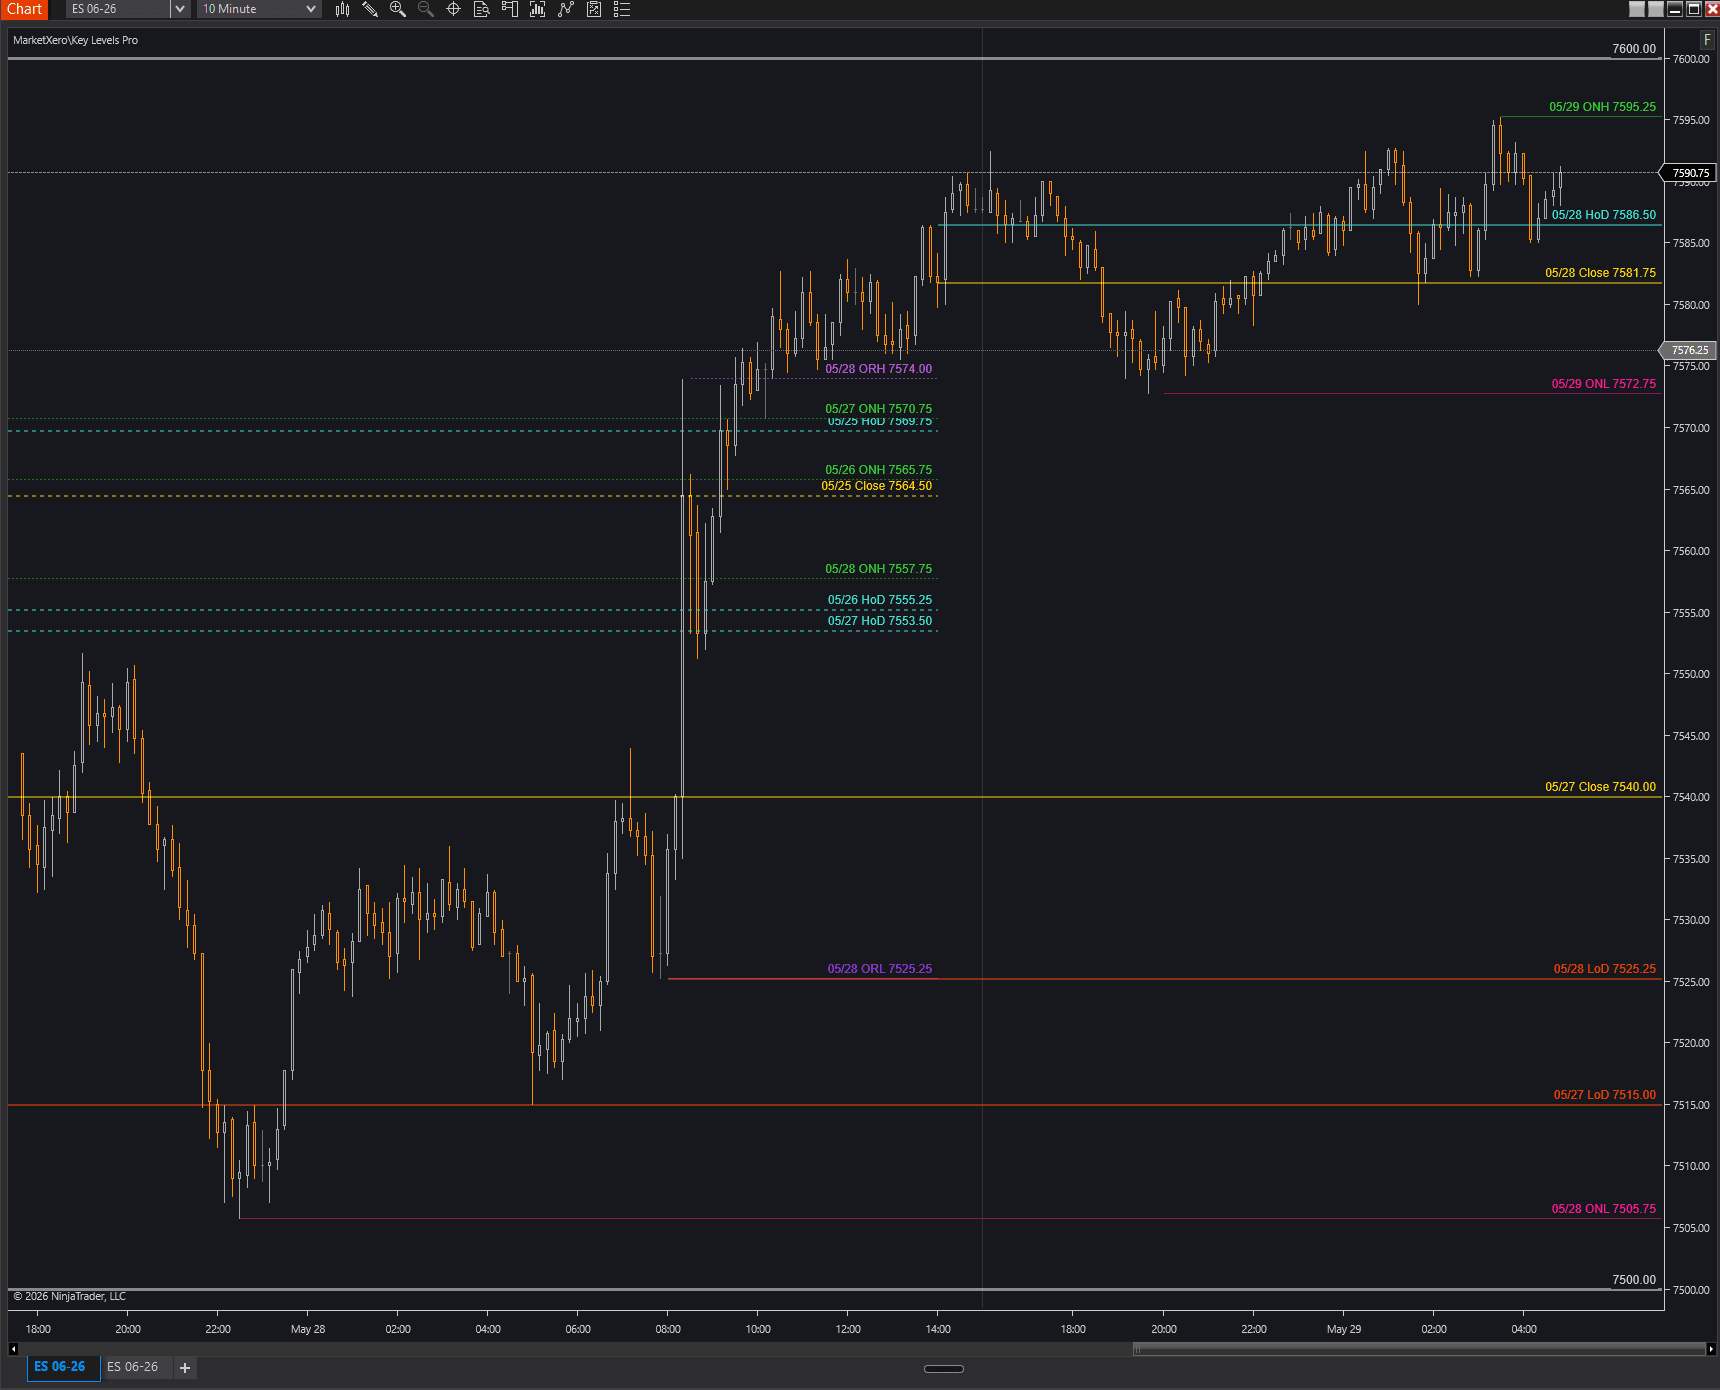Click the 05/28 HoD 7586.50 label
The height and width of the screenshot is (1390, 1720).
pos(1603,215)
